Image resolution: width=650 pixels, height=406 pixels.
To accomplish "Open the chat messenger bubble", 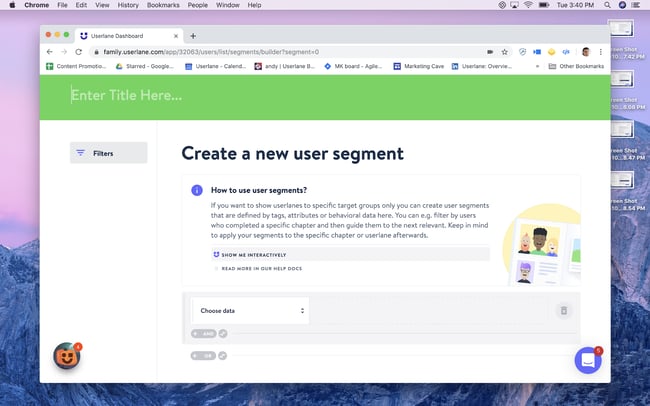I will [587, 361].
